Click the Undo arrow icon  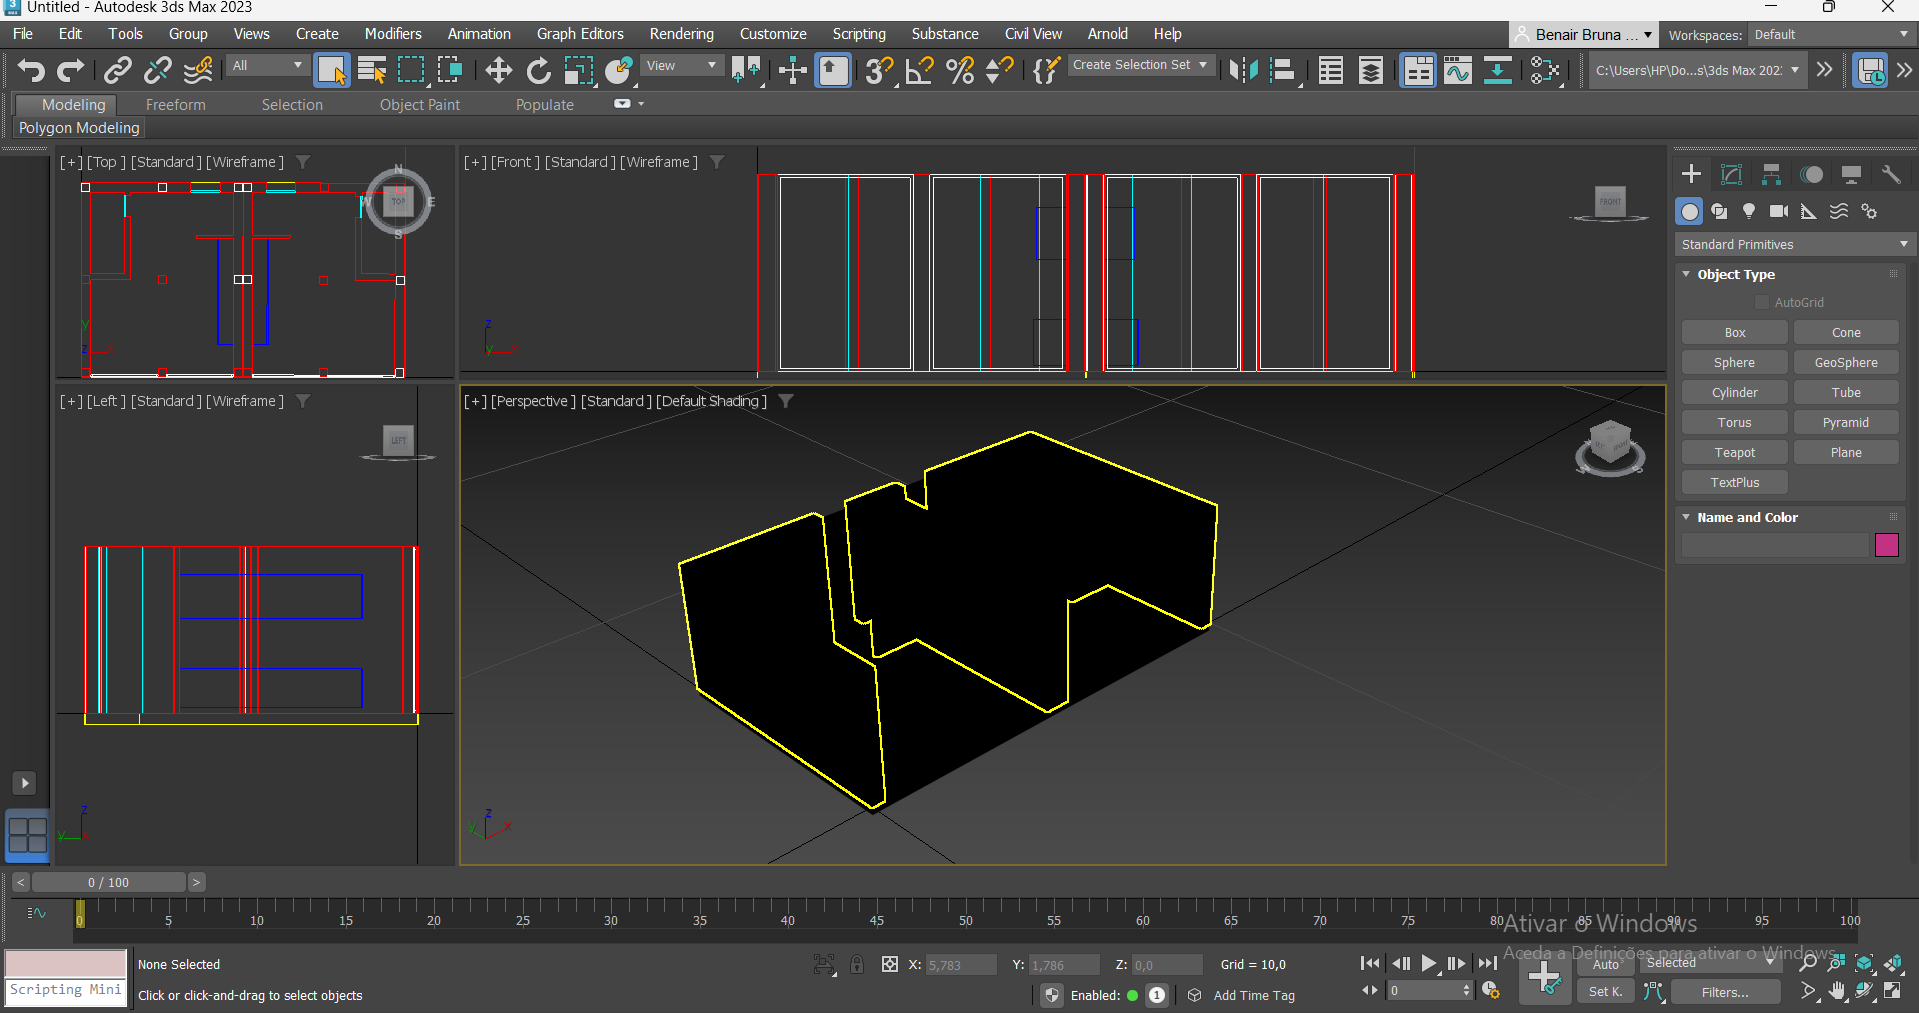click(x=31, y=70)
